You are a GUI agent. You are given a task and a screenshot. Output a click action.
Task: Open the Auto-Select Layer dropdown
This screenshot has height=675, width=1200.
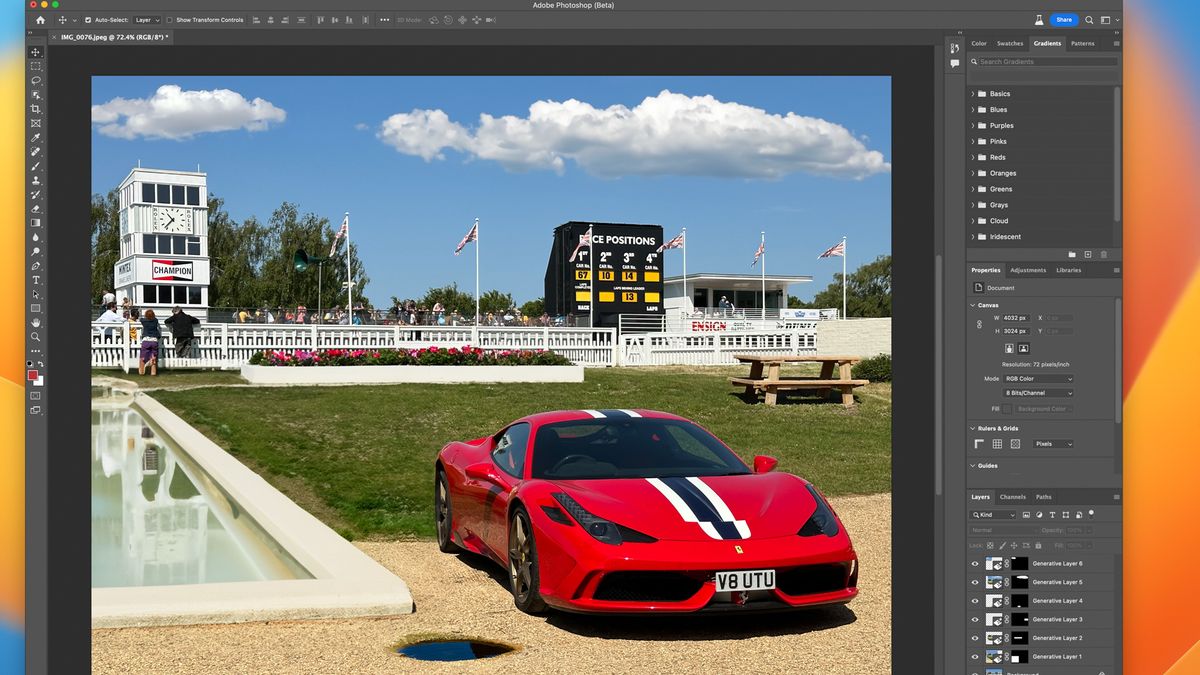coord(147,20)
